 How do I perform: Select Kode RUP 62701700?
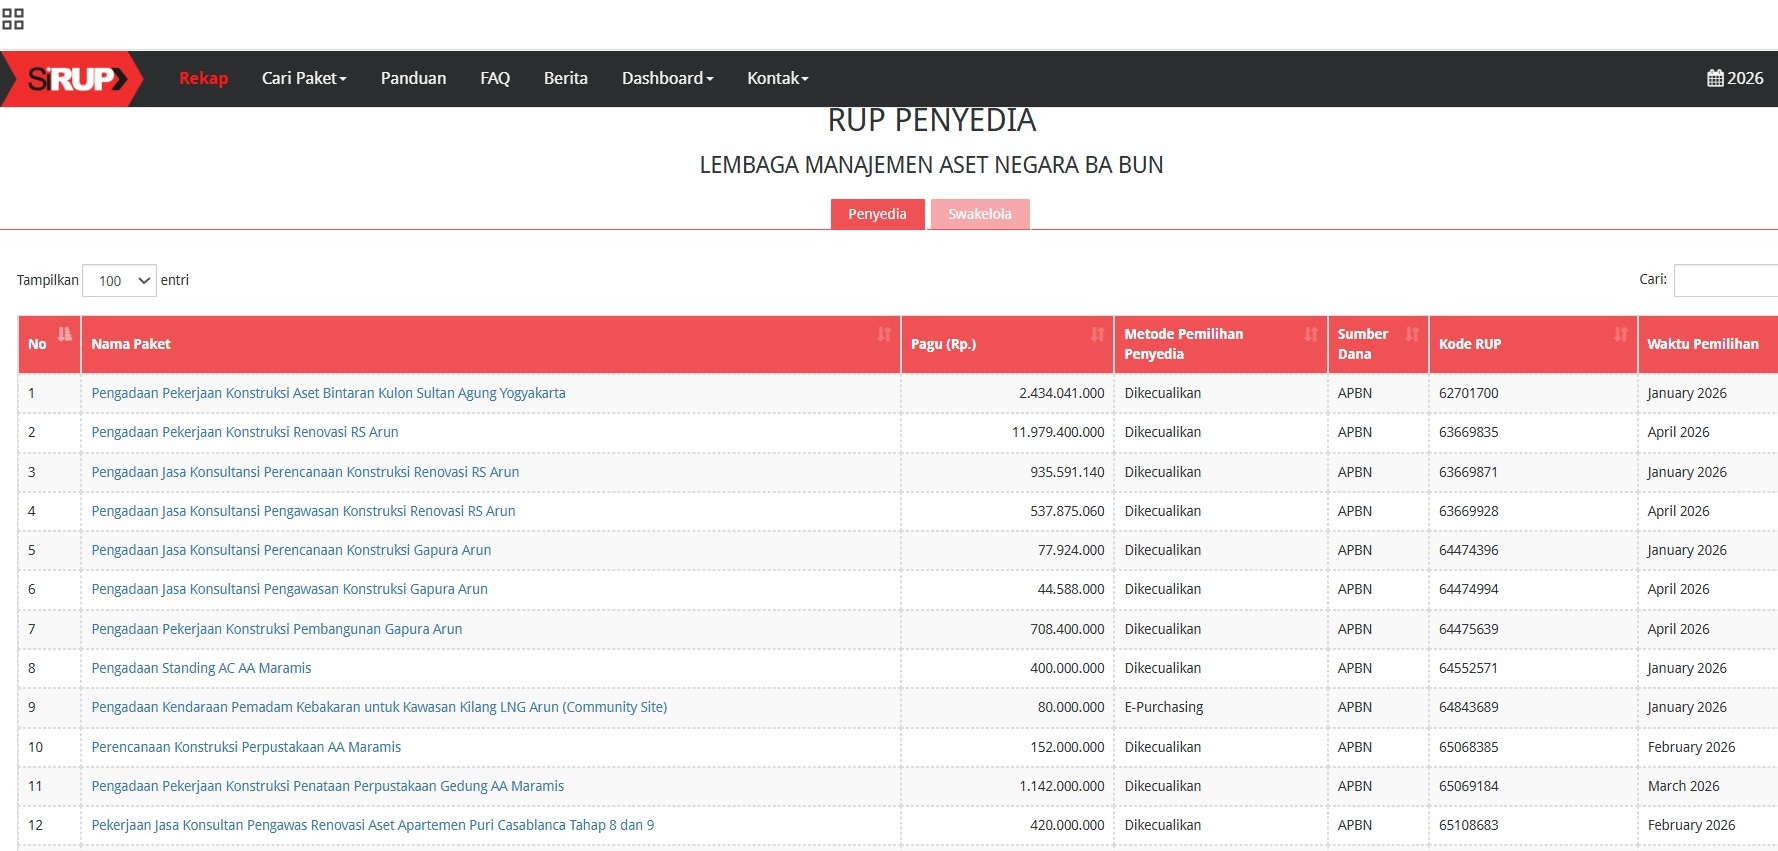tap(1468, 393)
